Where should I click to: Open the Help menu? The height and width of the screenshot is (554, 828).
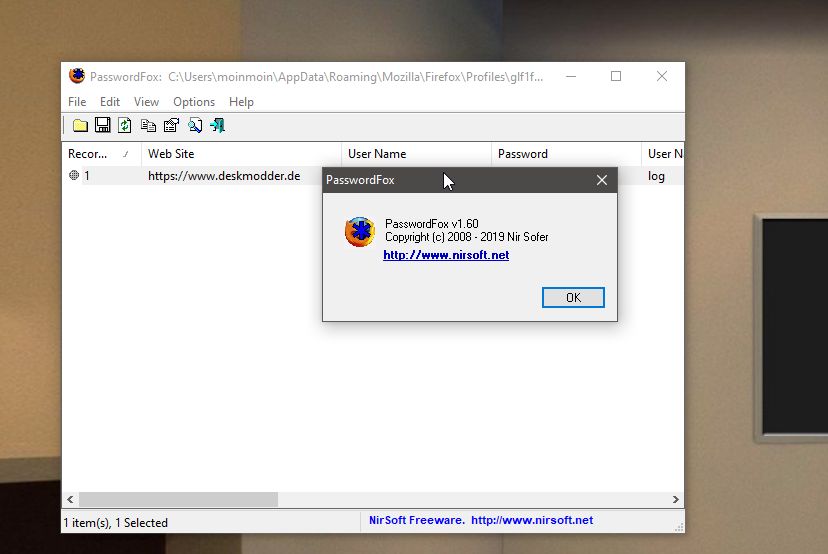[241, 101]
